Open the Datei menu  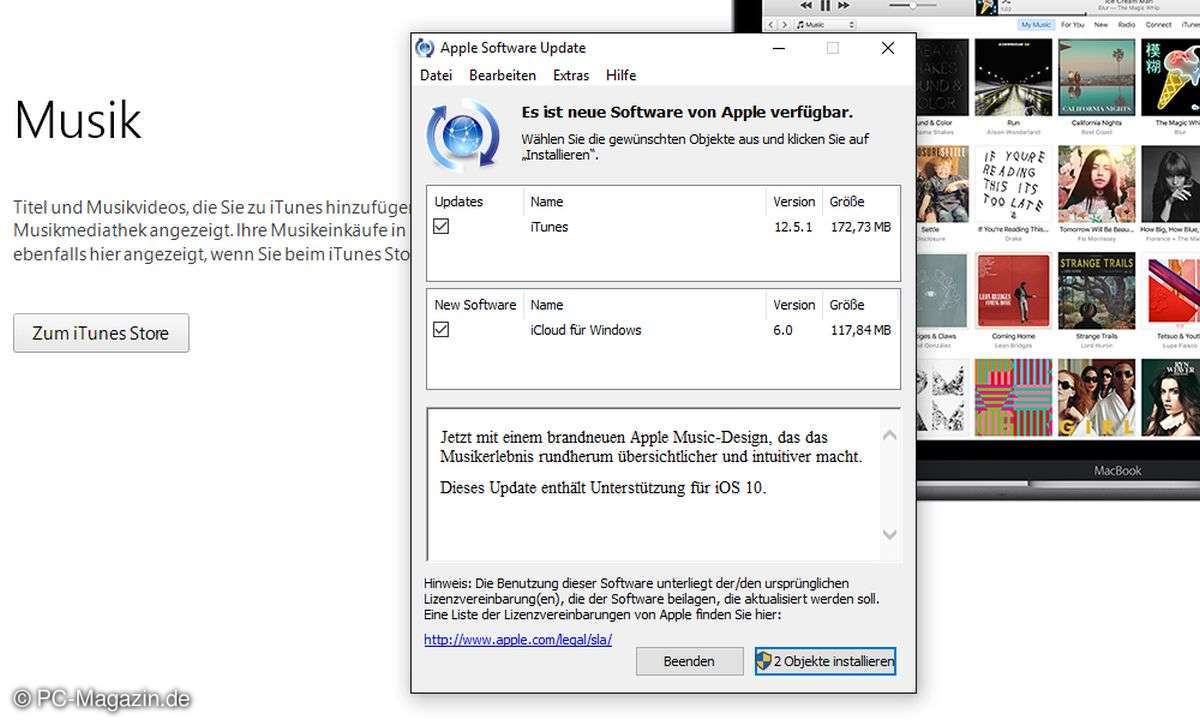tap(436, 75)
